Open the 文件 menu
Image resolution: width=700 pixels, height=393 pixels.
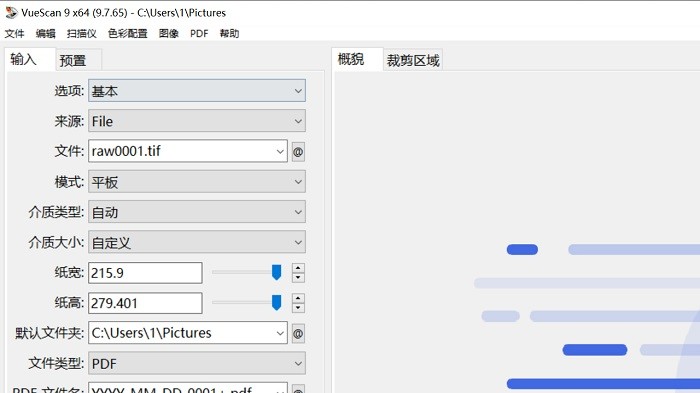[14, 33]
